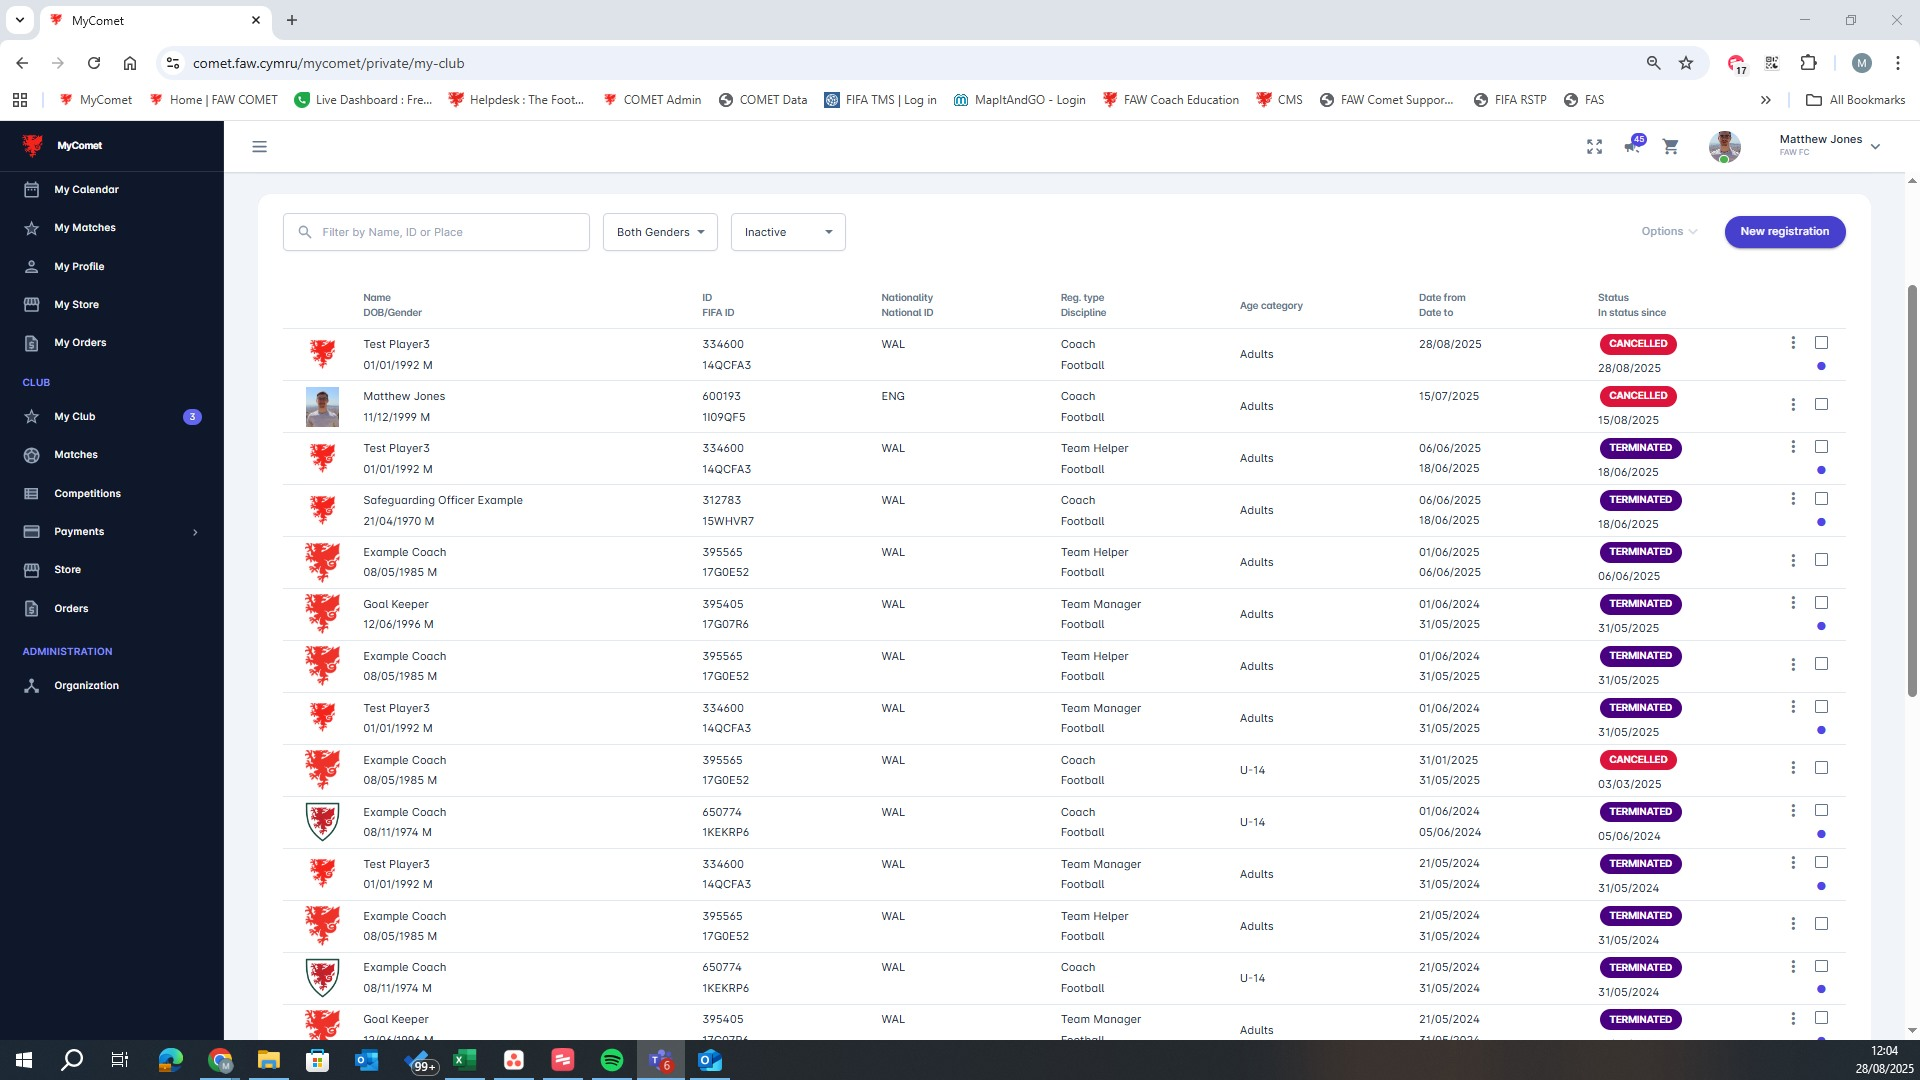Open the Organization administration page
Image resolution: width=1920 pixels, height=1080 pixels.
click(x=86, y=685)
